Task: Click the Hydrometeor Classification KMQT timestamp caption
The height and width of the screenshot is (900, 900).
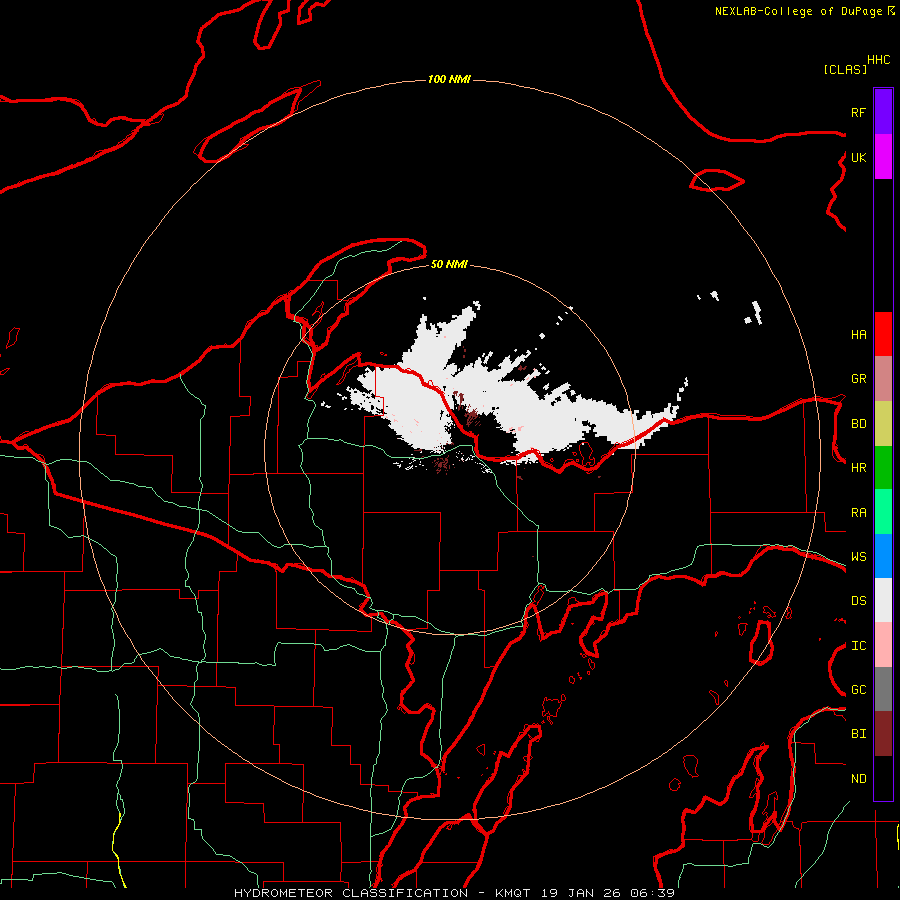Action: click(455, 893)
